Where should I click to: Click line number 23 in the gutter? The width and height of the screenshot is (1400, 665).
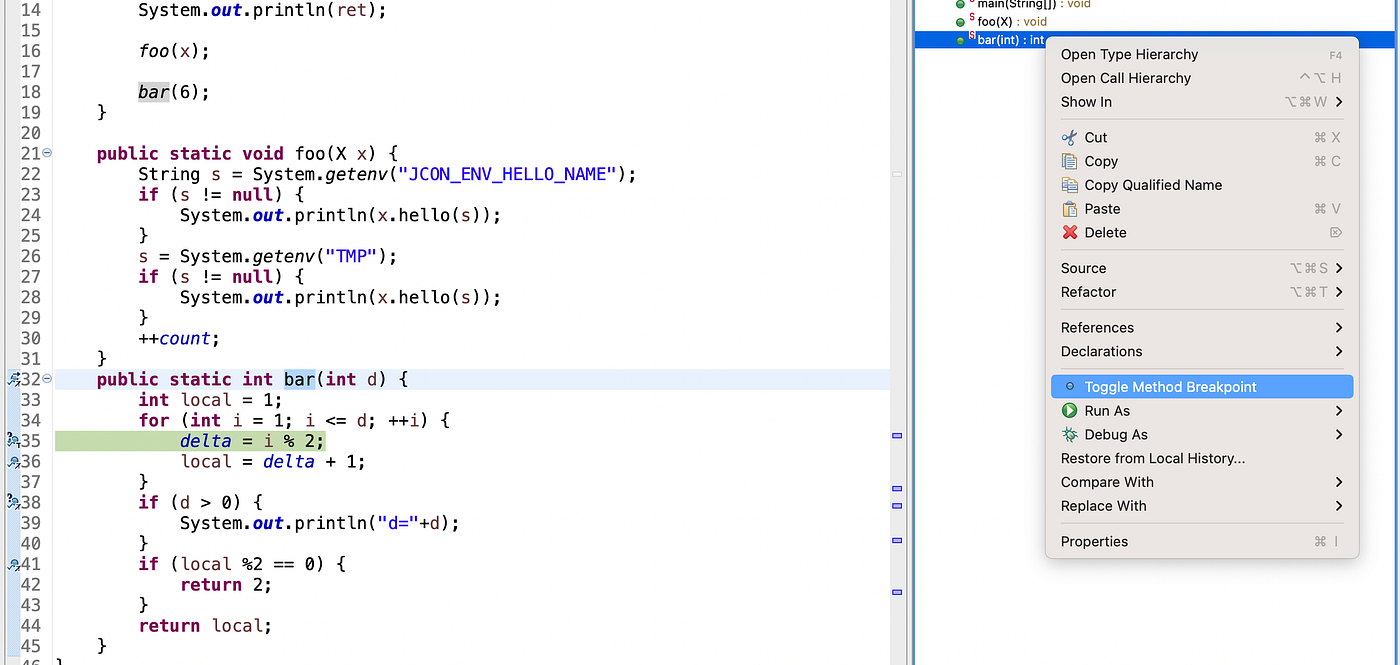30,195
